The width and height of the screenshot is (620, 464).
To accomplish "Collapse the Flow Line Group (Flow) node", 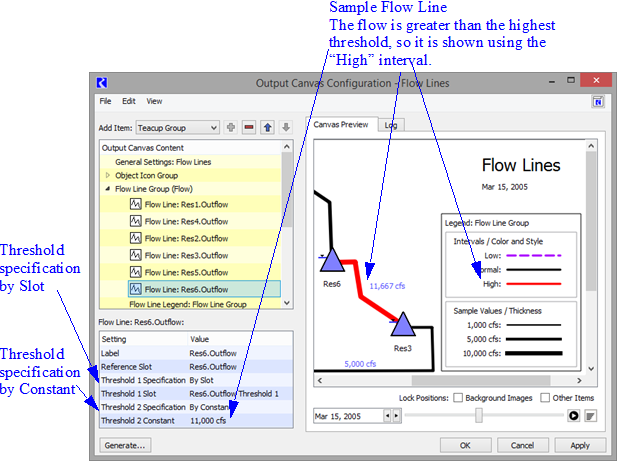I will coord(108,188).
